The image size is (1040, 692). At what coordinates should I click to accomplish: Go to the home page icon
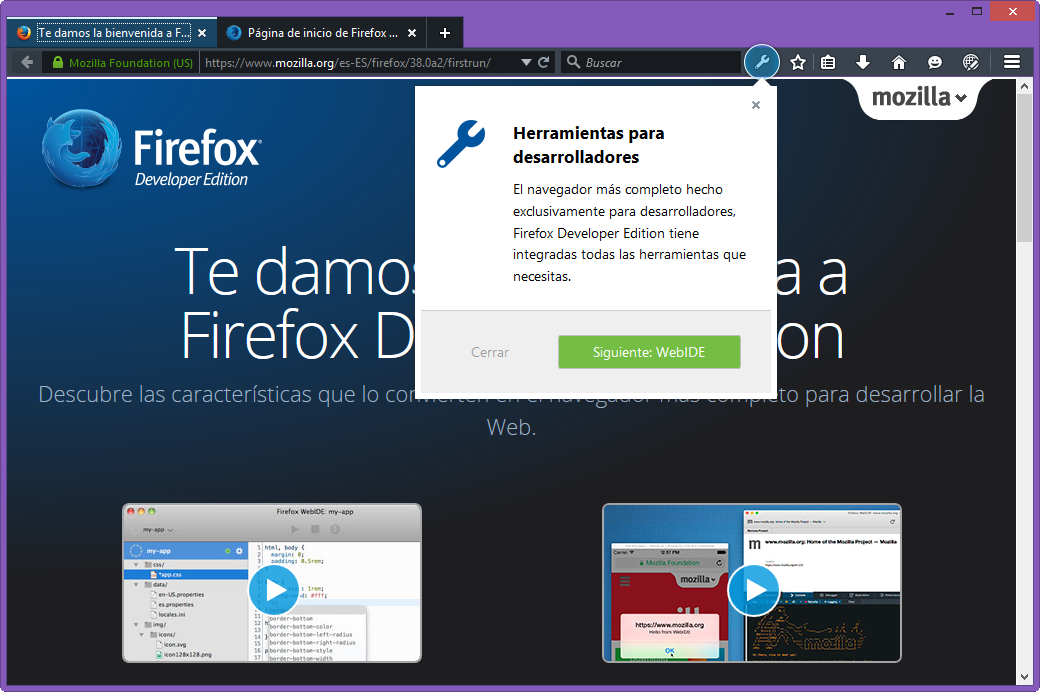[x=899, y=62]
